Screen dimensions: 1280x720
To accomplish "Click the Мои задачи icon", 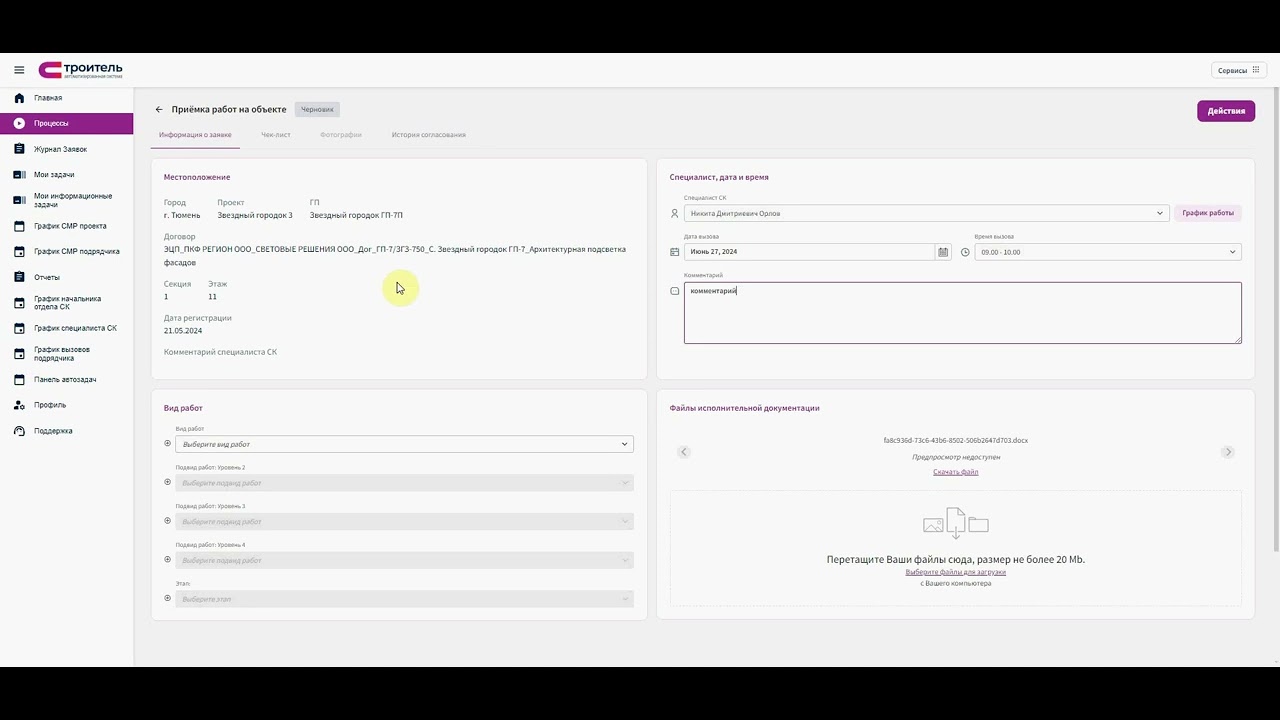I will tap(19, 175).
